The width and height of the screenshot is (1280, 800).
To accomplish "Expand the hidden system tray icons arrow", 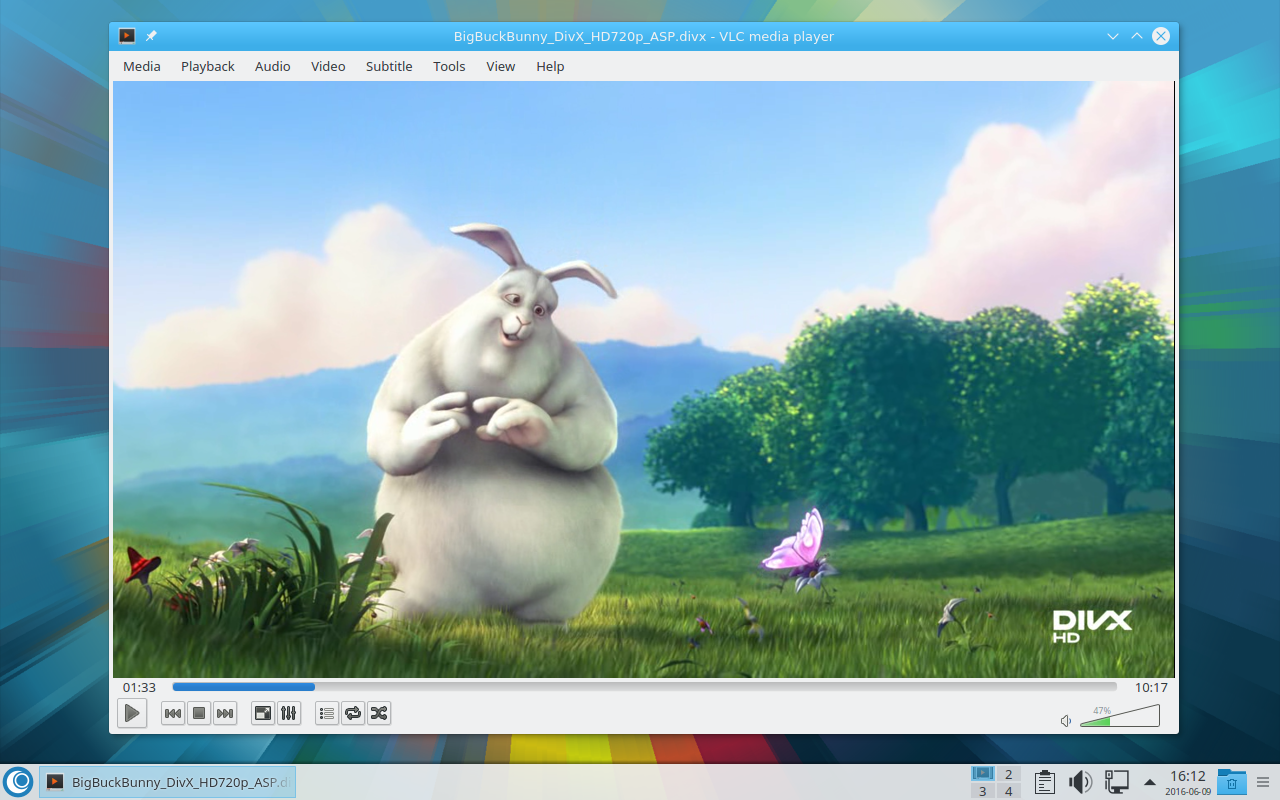I will point(1150,782).
